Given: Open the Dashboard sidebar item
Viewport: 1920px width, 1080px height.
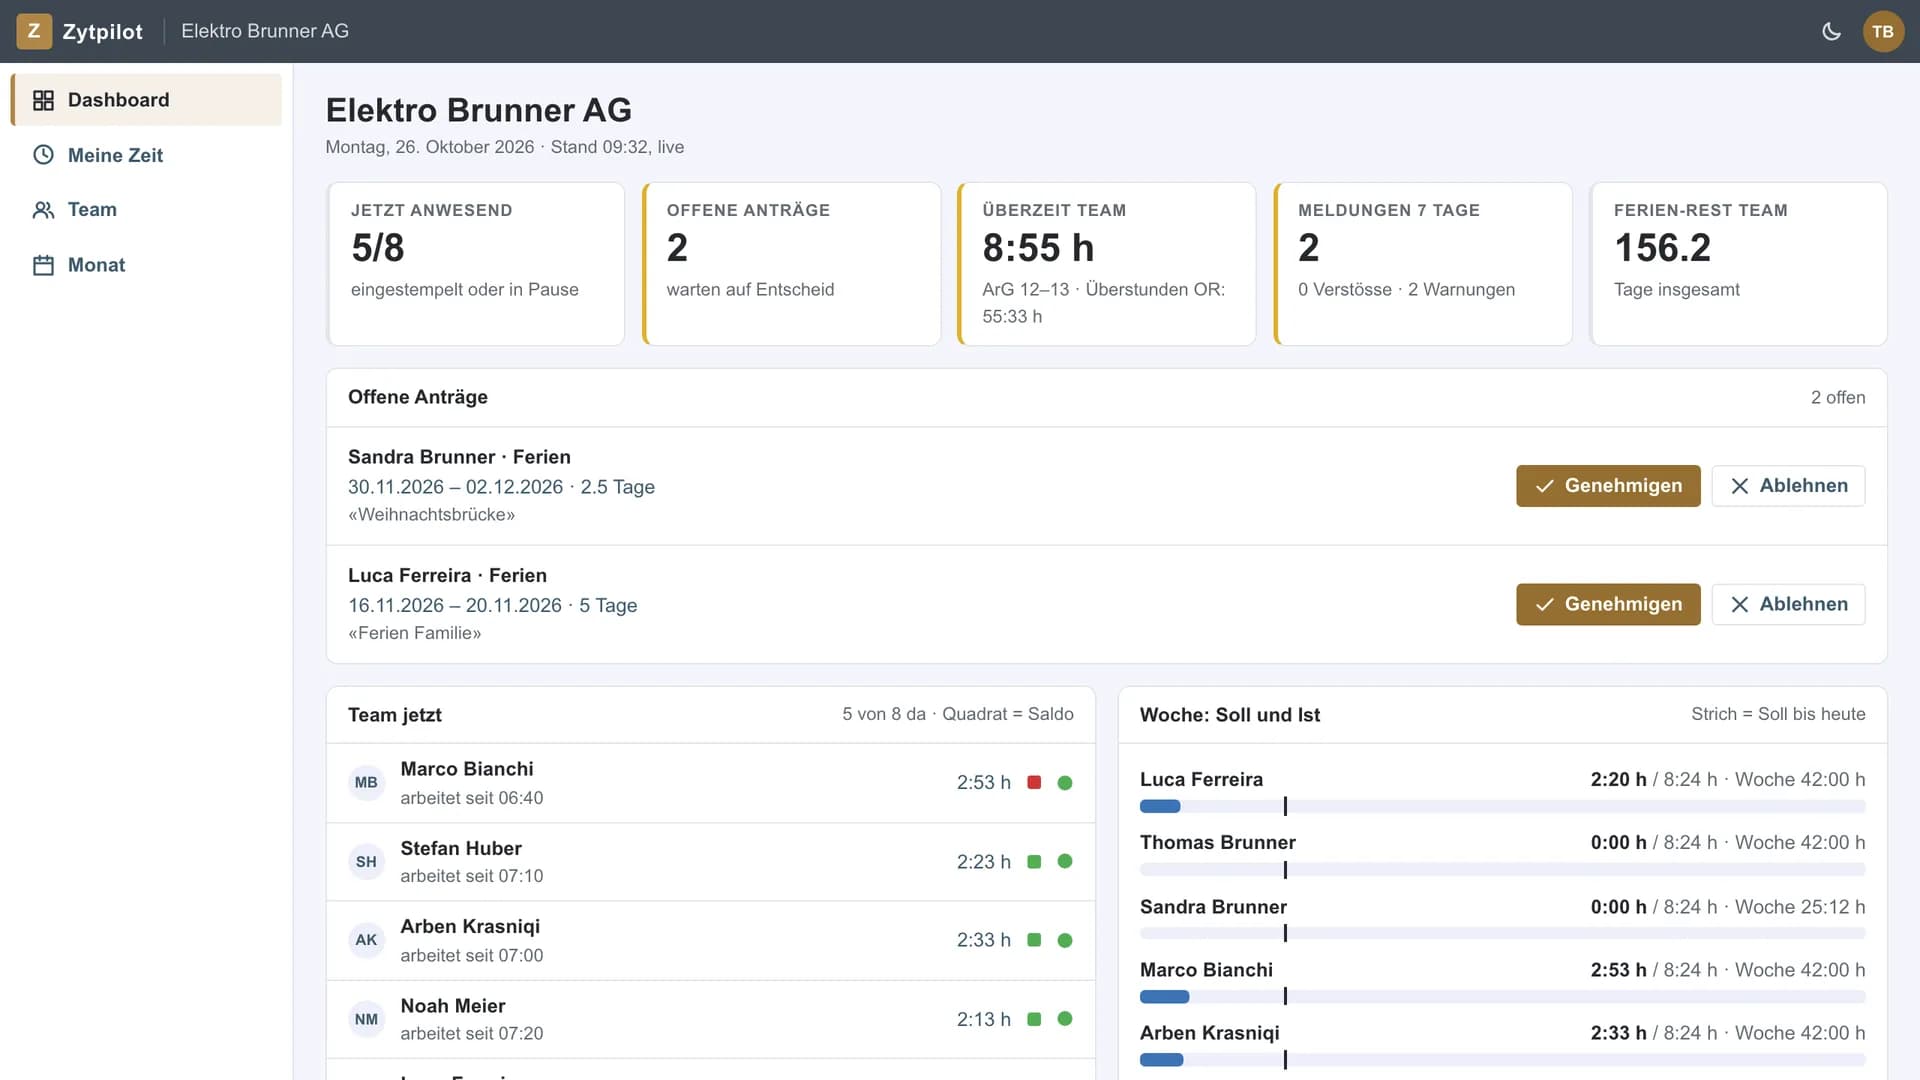Looking at the screenshot, I should click(x=146, y=100).
